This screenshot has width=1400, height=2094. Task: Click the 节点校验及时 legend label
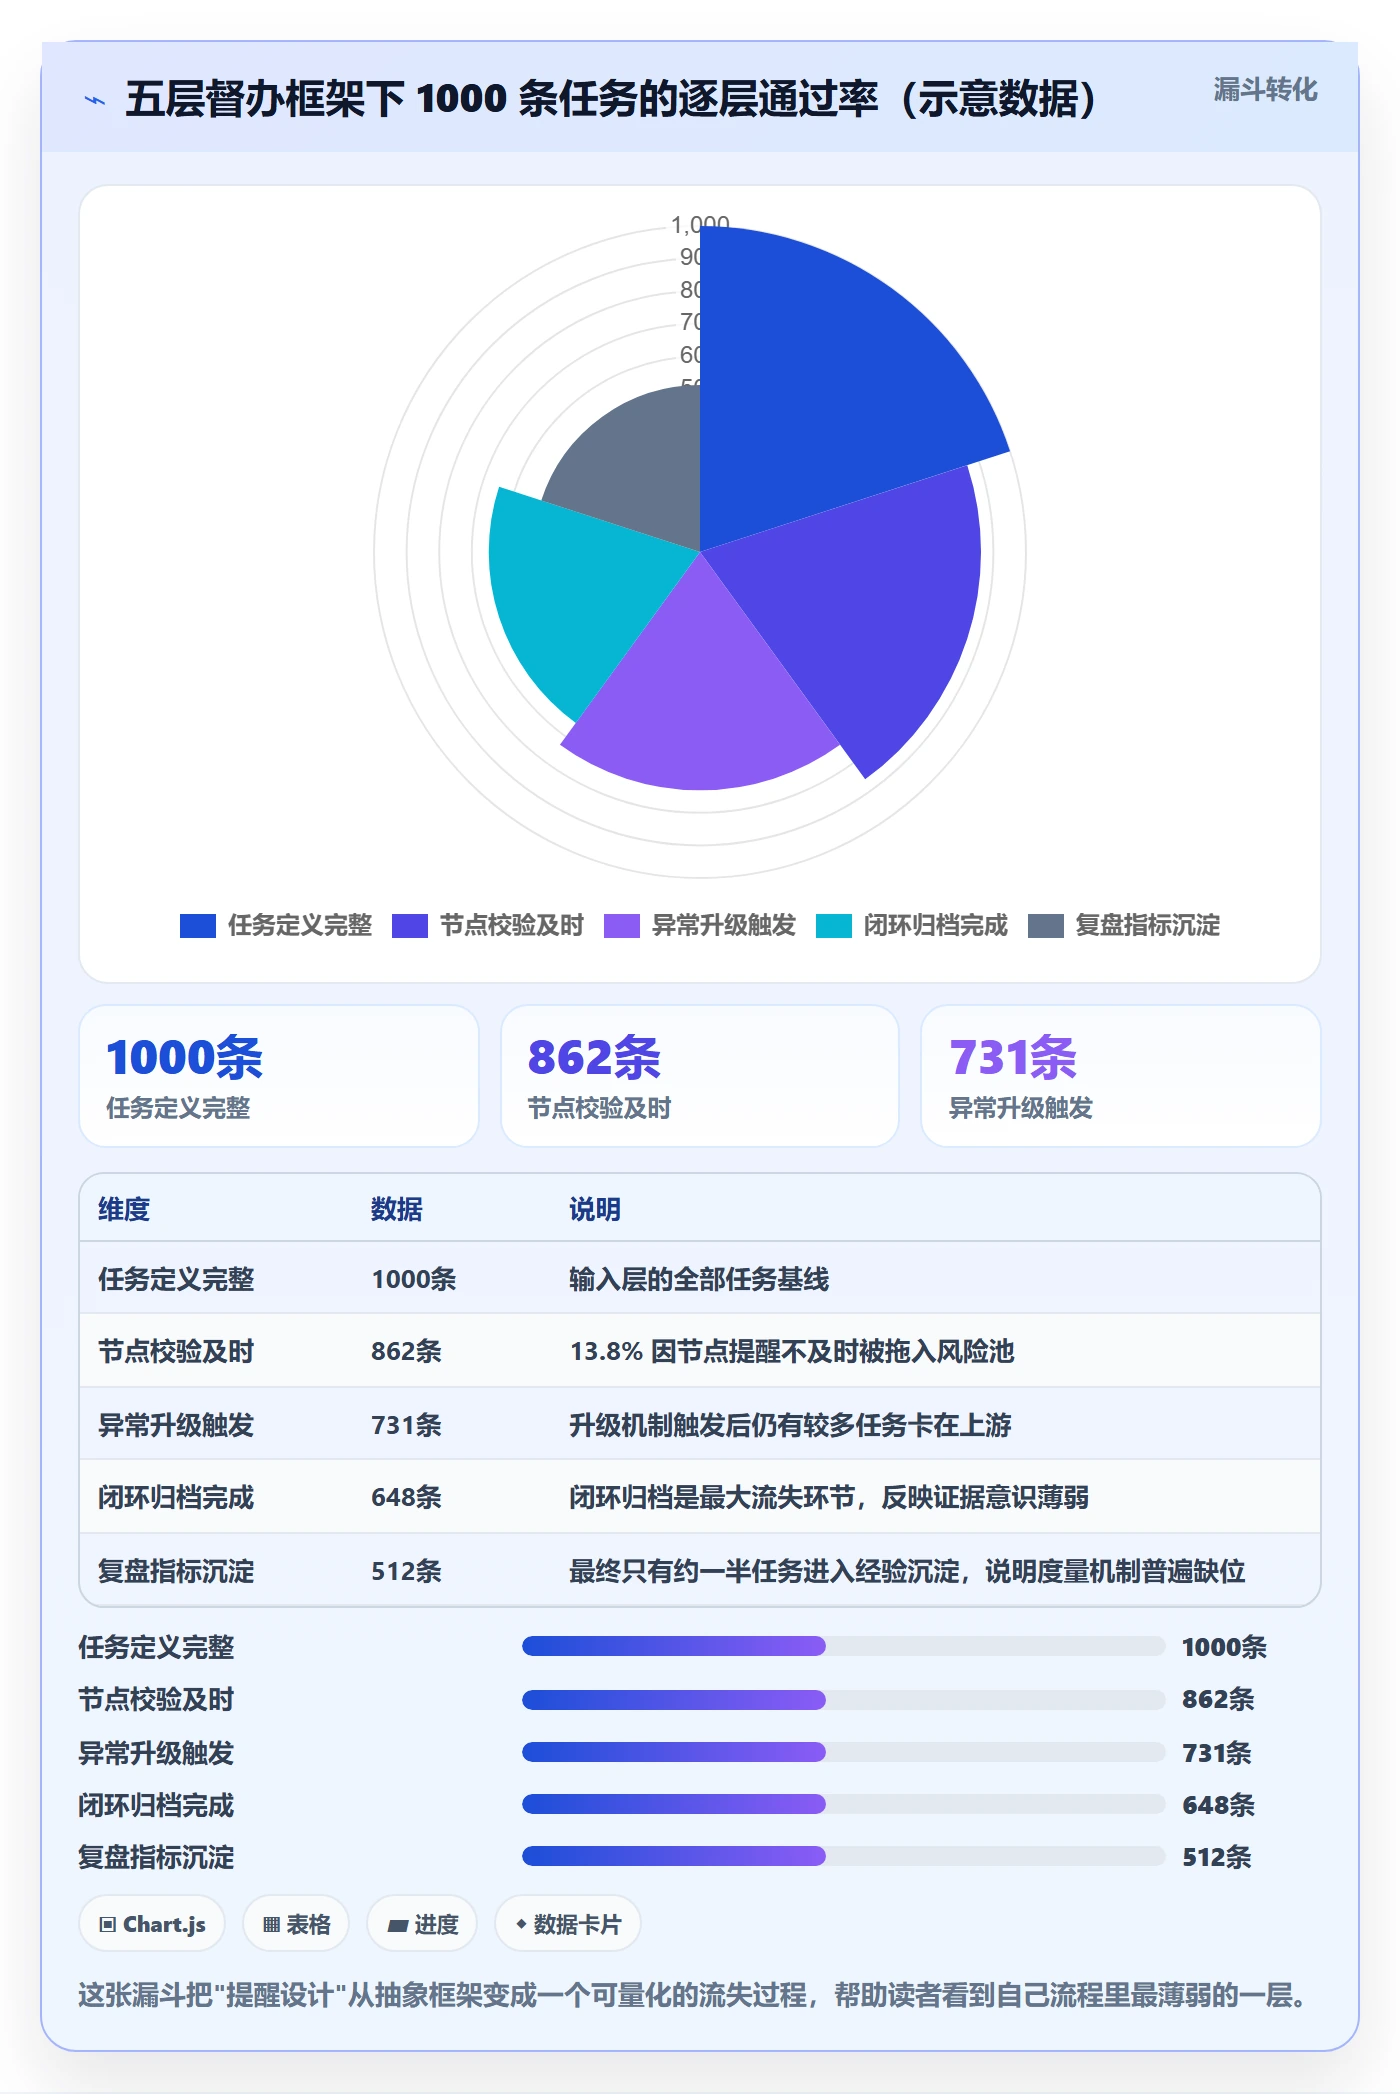pyautogui.click(x=512, y=926)
